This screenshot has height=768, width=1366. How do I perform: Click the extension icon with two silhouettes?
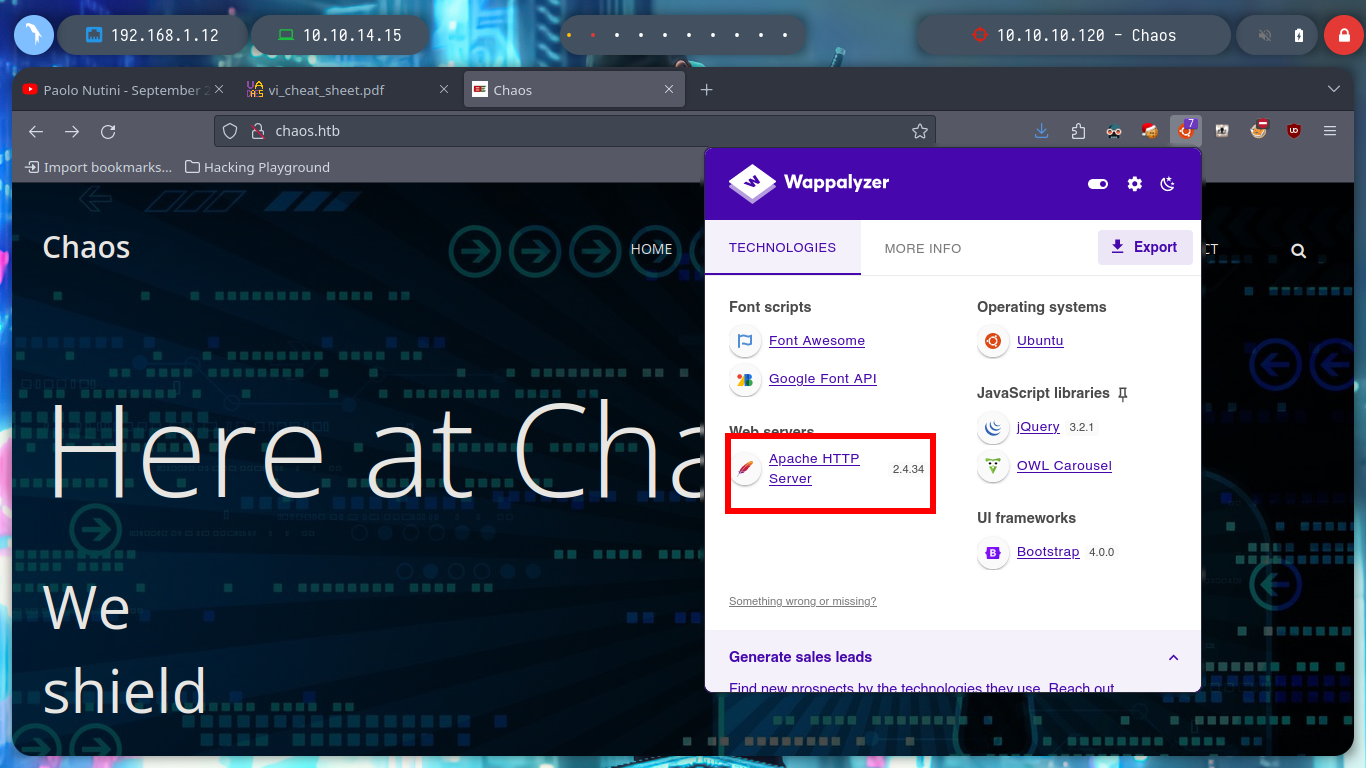point(1222,131)
